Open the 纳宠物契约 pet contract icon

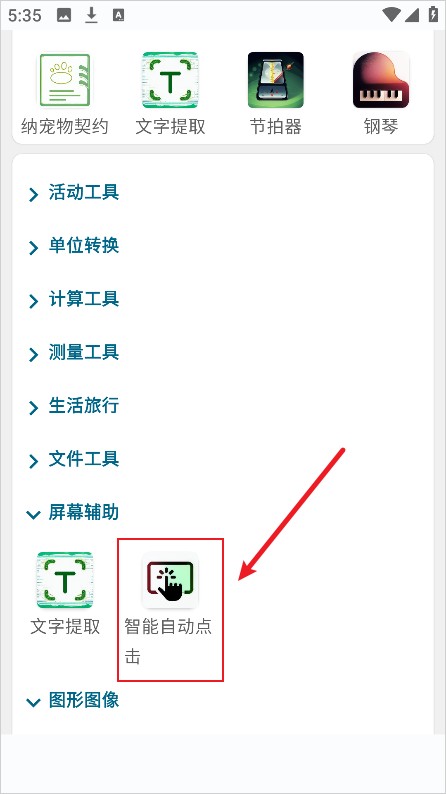coord(65,81)
